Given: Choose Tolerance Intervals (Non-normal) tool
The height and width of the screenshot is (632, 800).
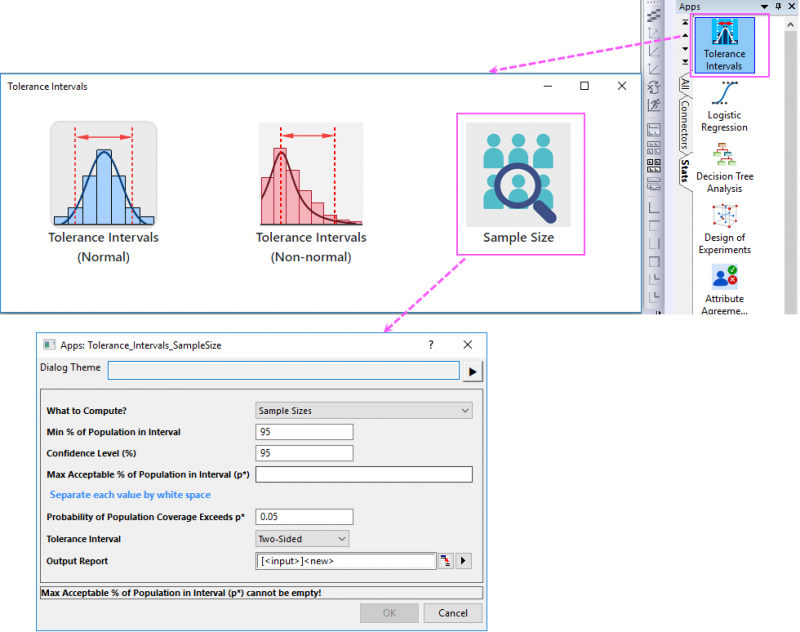Looking at the screenshot, I should [x=310, y=189].
